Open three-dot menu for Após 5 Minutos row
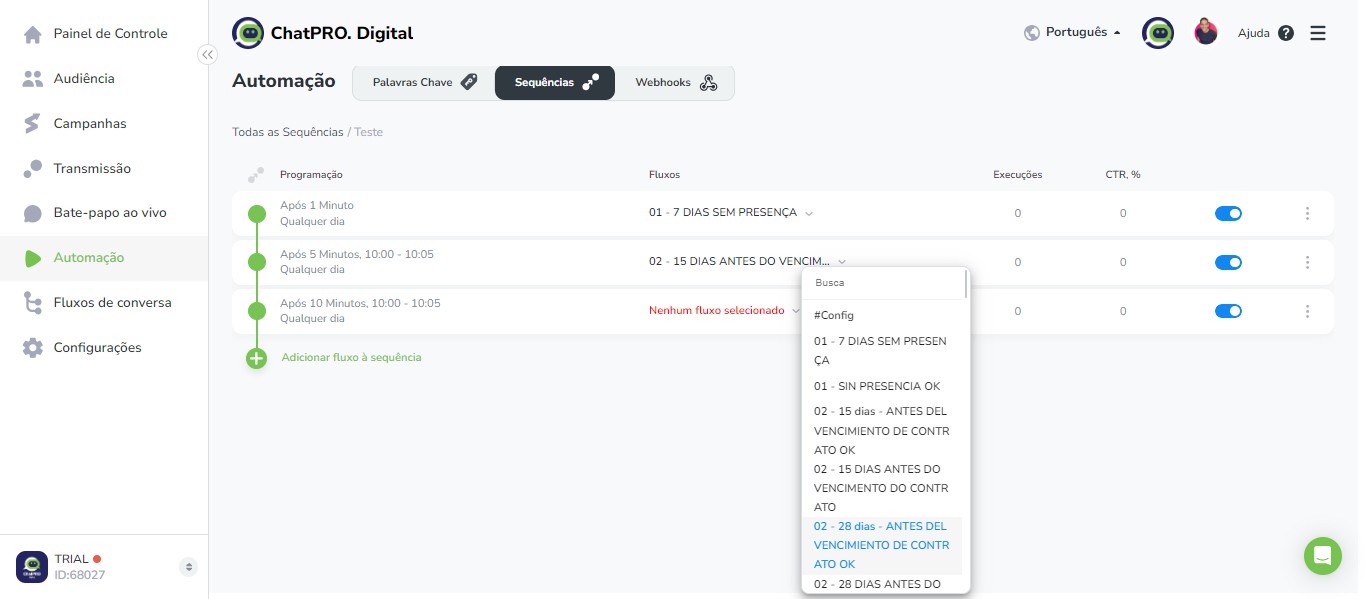The height and width of the screenshot is (599, 1366). coord(1307,262)
